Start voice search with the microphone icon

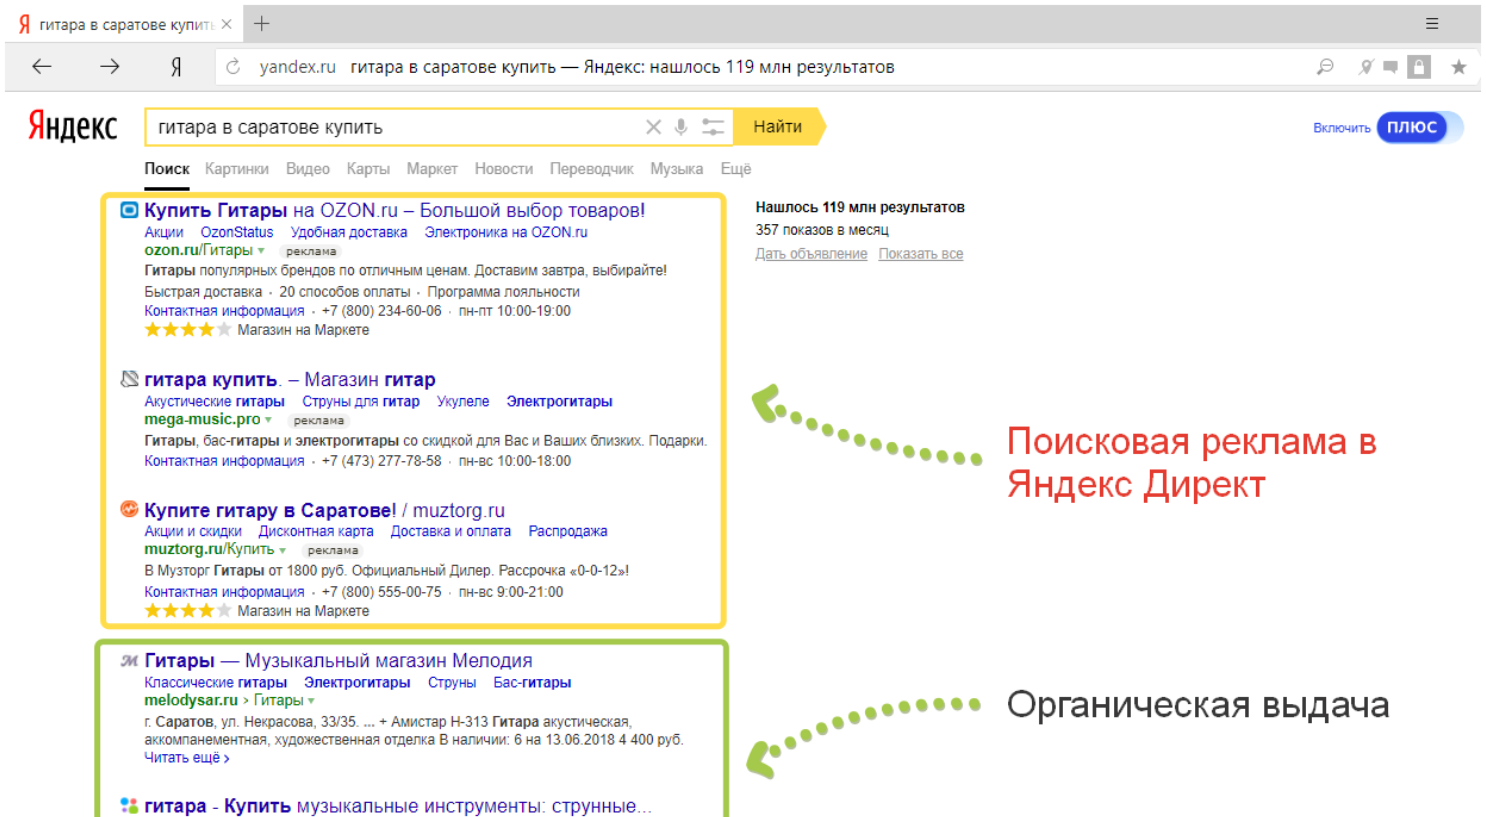(680, 127)
